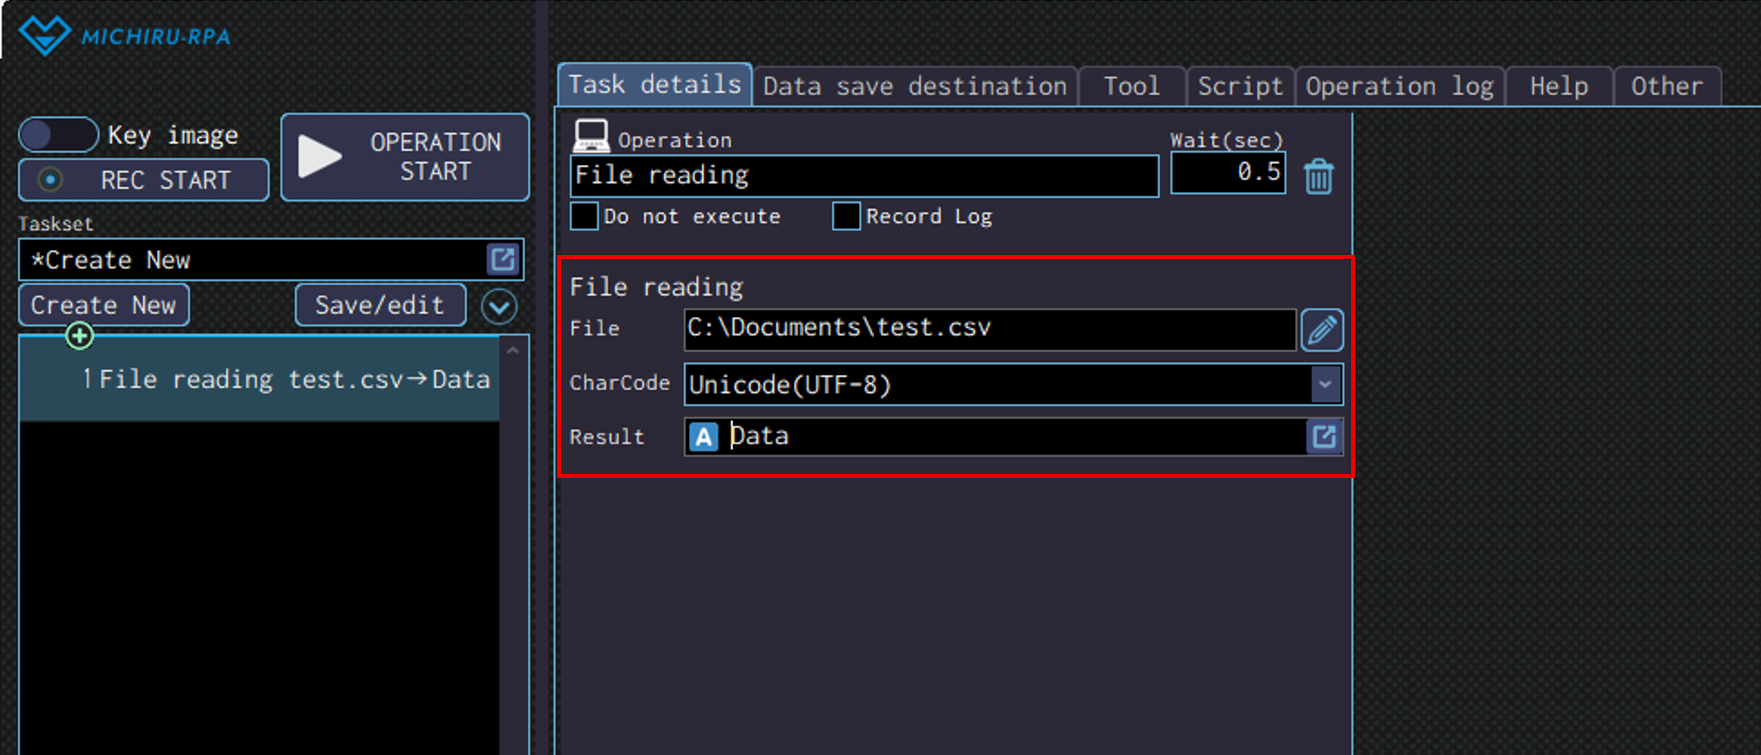This screenshot has width=1761, height=755.
Task: Click the Wait(sec) input field
Action: (1227, 173)
